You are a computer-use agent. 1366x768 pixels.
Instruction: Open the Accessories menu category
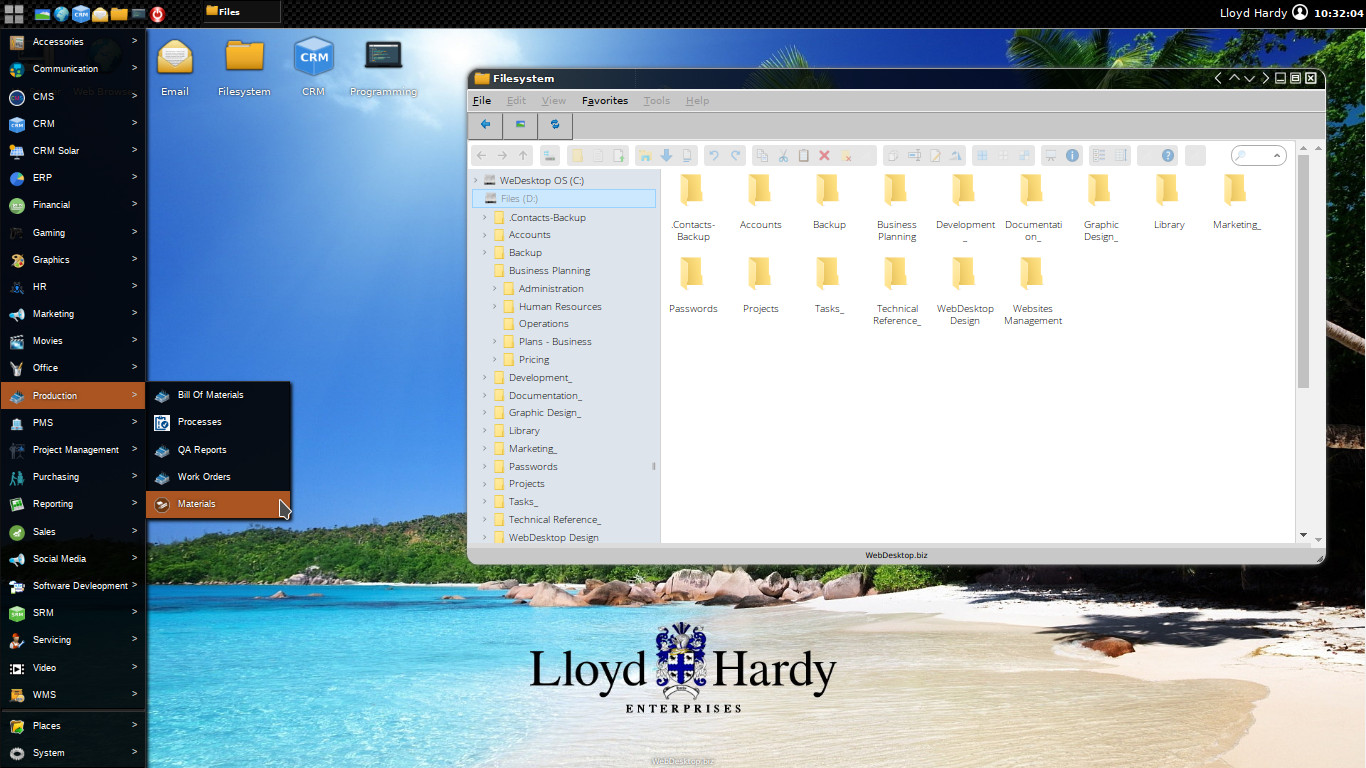coord(73,42)
